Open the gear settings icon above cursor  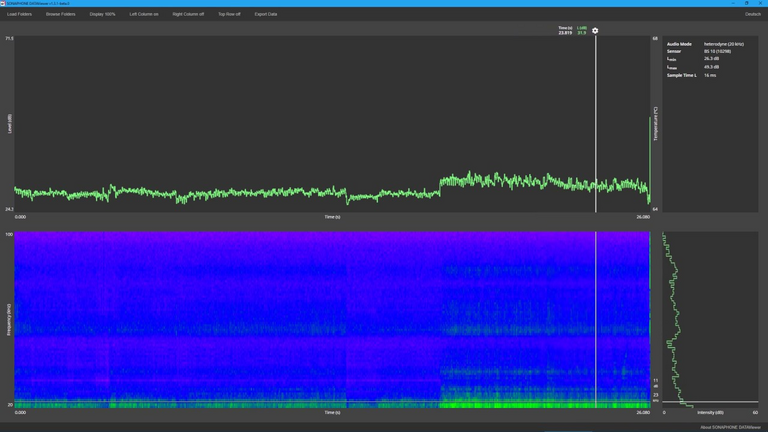click(x=595, y=31)
